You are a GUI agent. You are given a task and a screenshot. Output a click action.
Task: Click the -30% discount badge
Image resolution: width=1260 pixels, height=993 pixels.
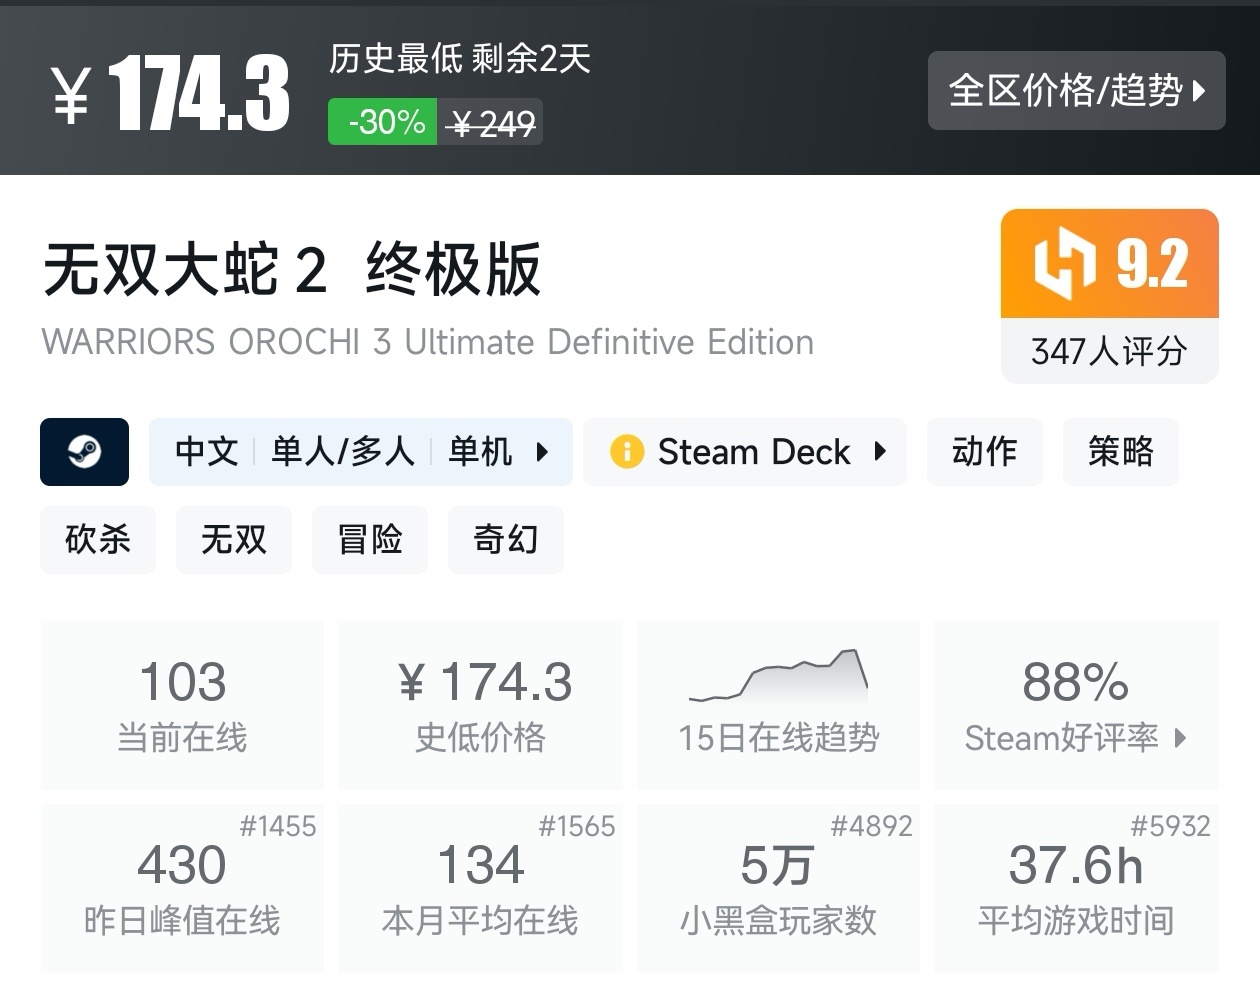pos(383,122)
